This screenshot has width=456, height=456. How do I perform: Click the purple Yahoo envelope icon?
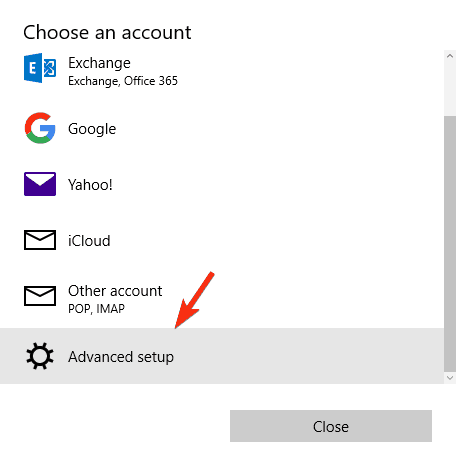(x=40, y=184)
